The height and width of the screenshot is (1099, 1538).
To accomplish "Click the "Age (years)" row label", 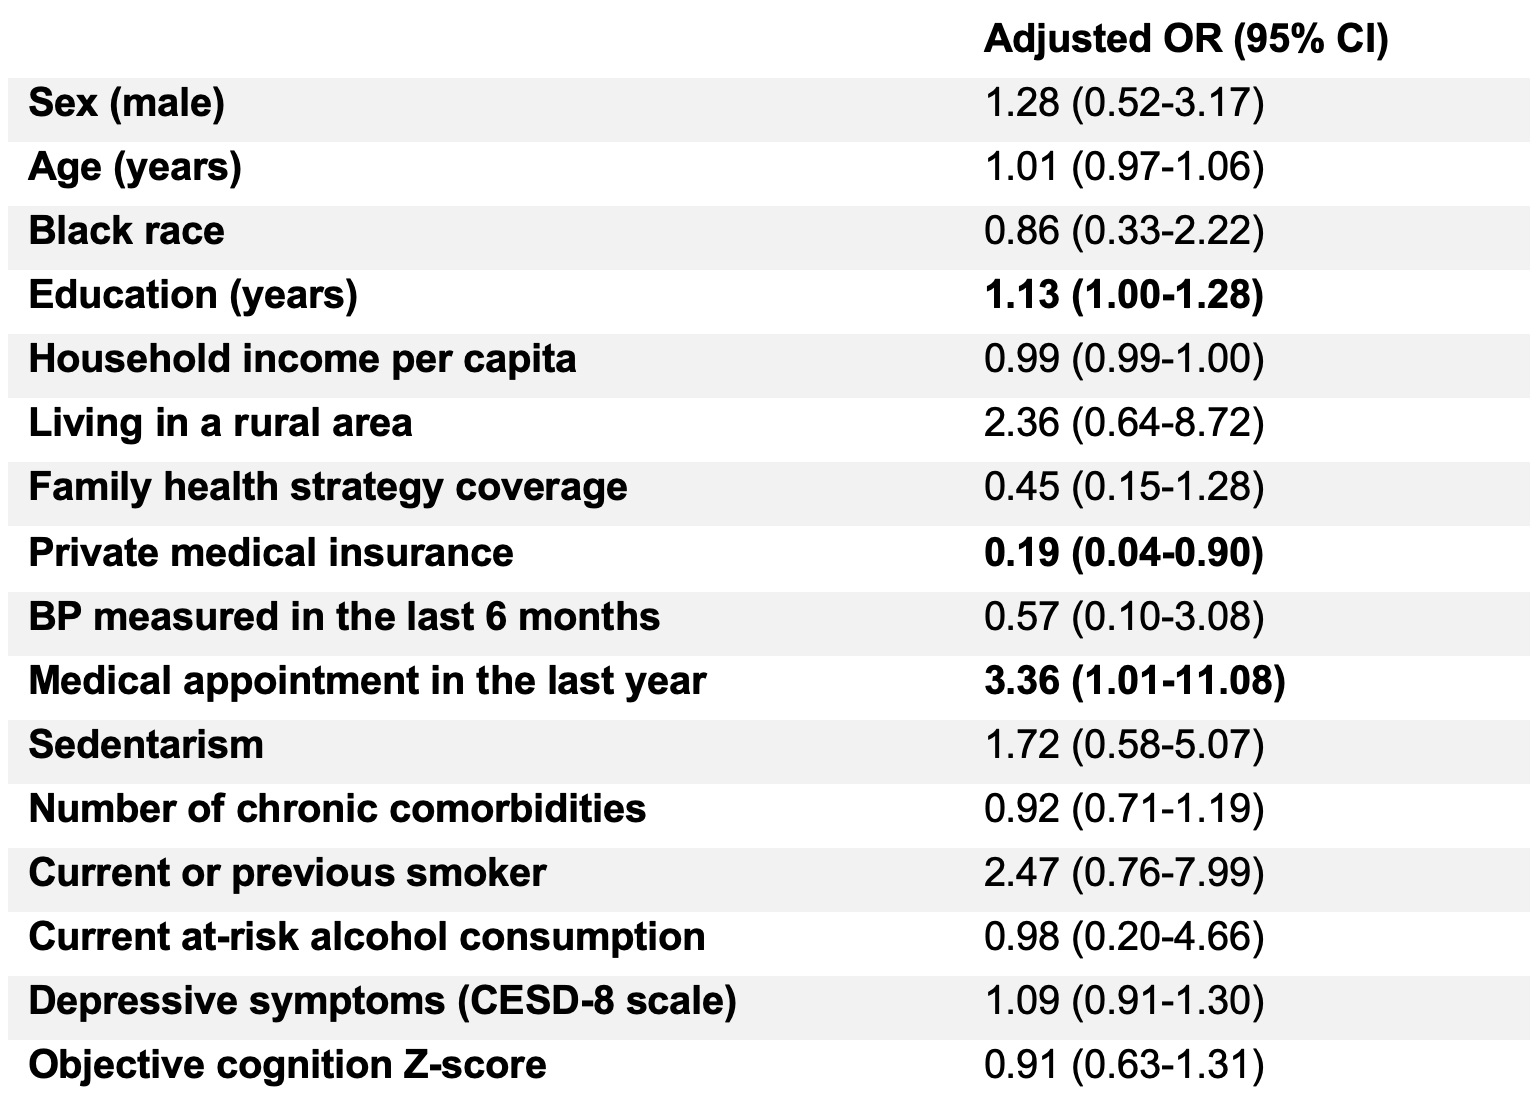I will pos(135,167).
